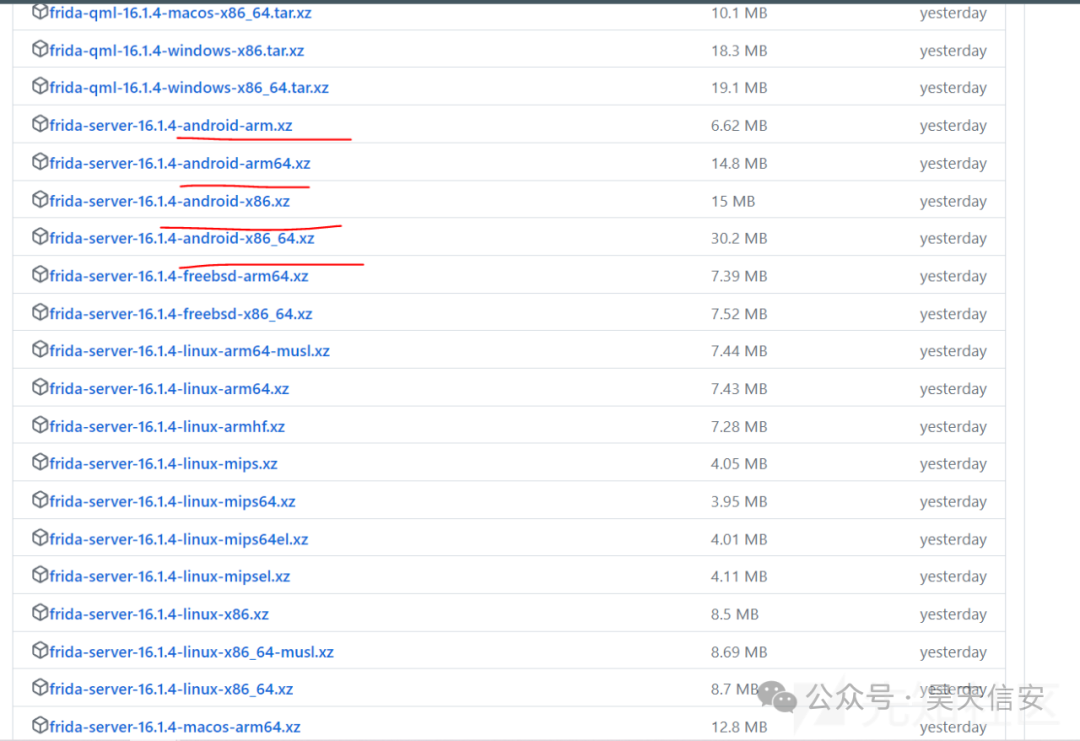Click package icon beside frida-qml windows-x86_64.tar.xz
This screenshot has width=1080, height=741.
pos(40,86)
